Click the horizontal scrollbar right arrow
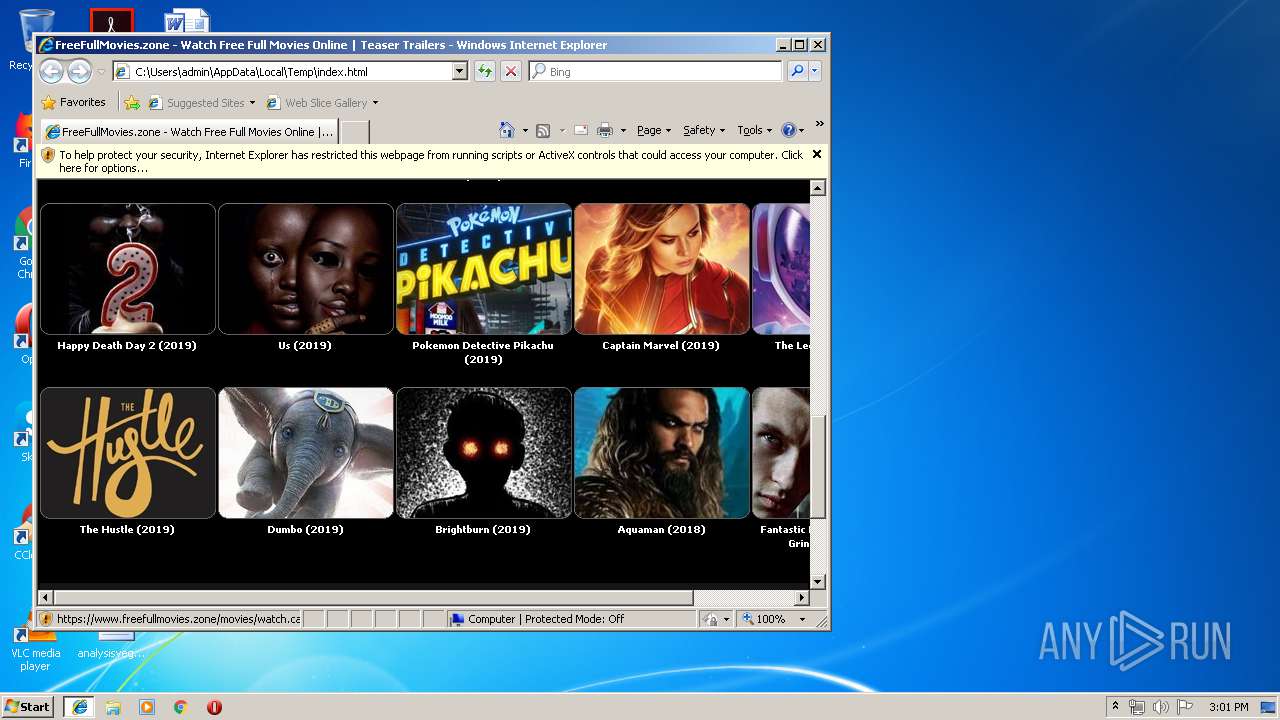 [801, 597]
